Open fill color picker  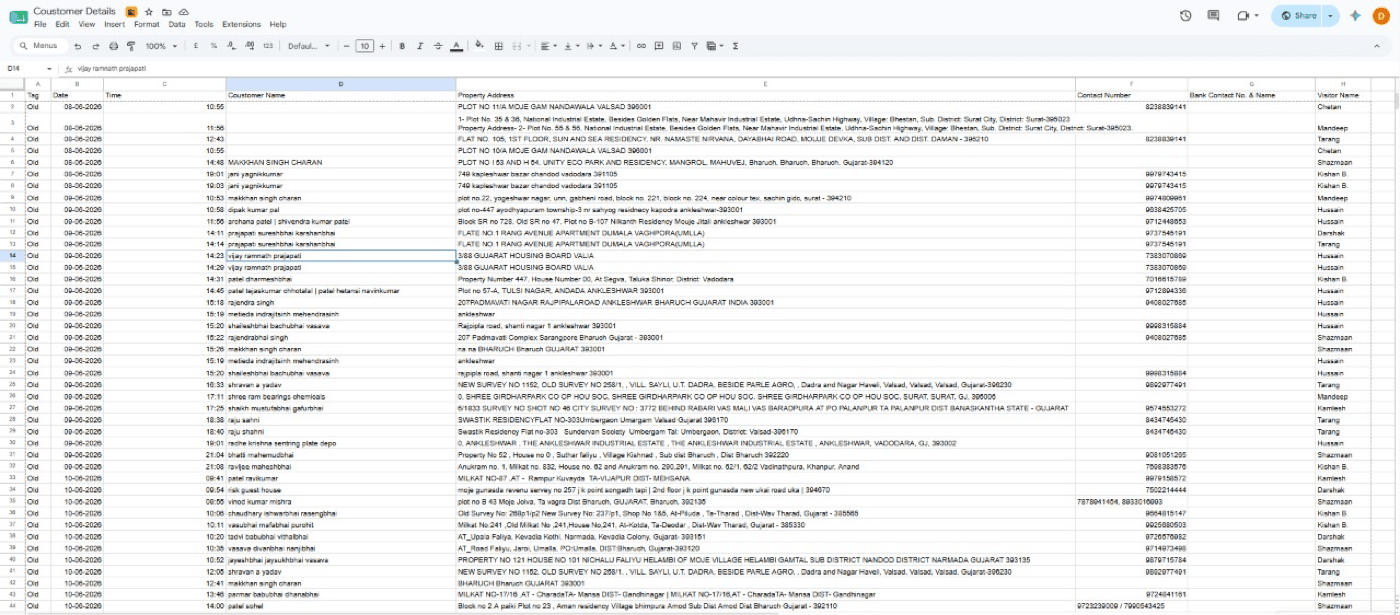(x=479, y=46)
